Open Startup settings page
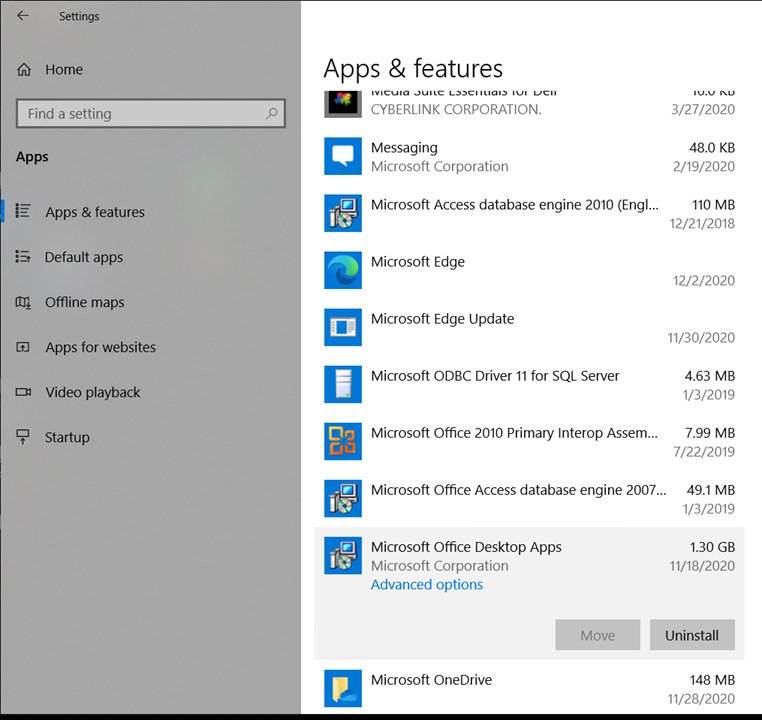 pos(67,437)
